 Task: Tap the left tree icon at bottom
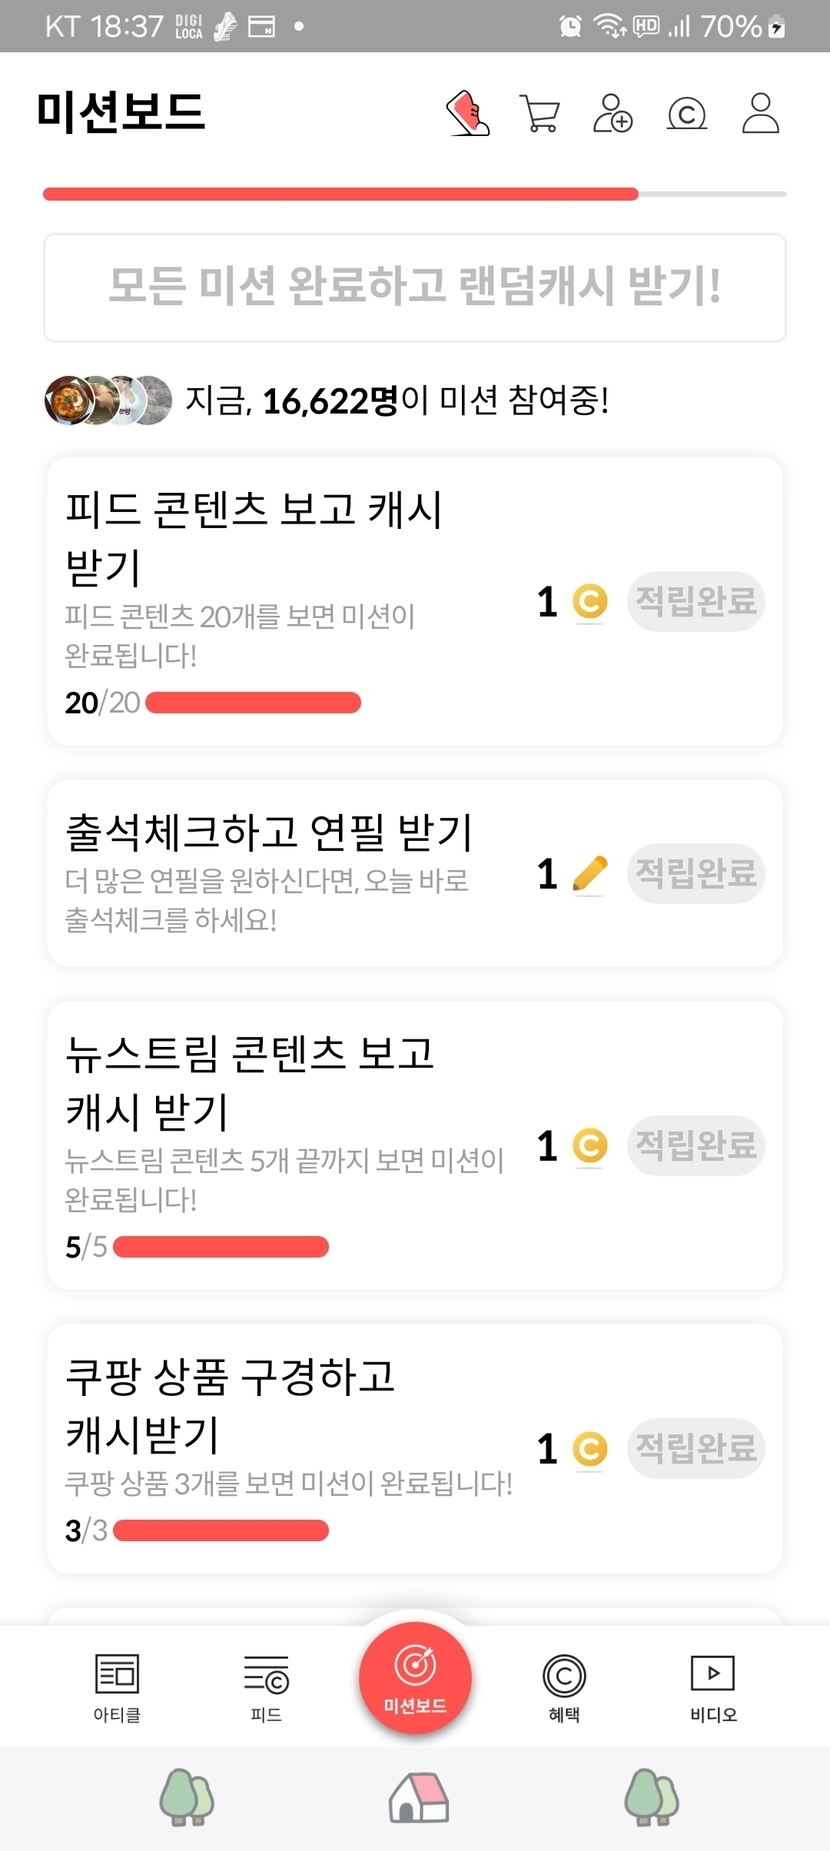[x=187, y=1797]
